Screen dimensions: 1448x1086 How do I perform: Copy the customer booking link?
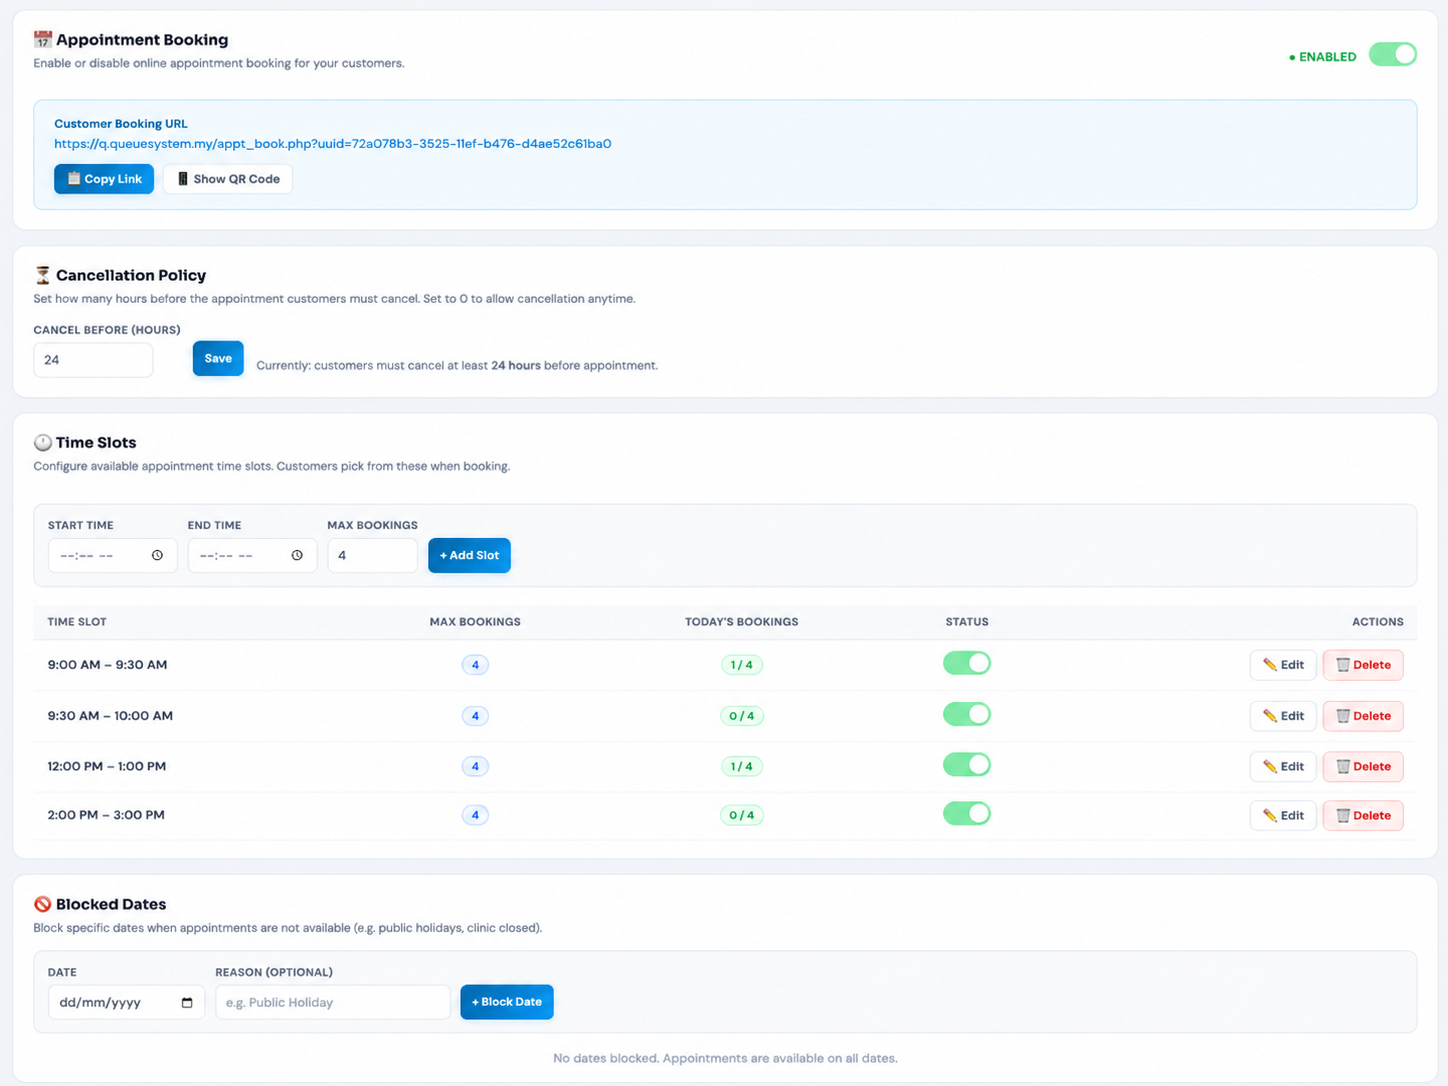point(104,178)
